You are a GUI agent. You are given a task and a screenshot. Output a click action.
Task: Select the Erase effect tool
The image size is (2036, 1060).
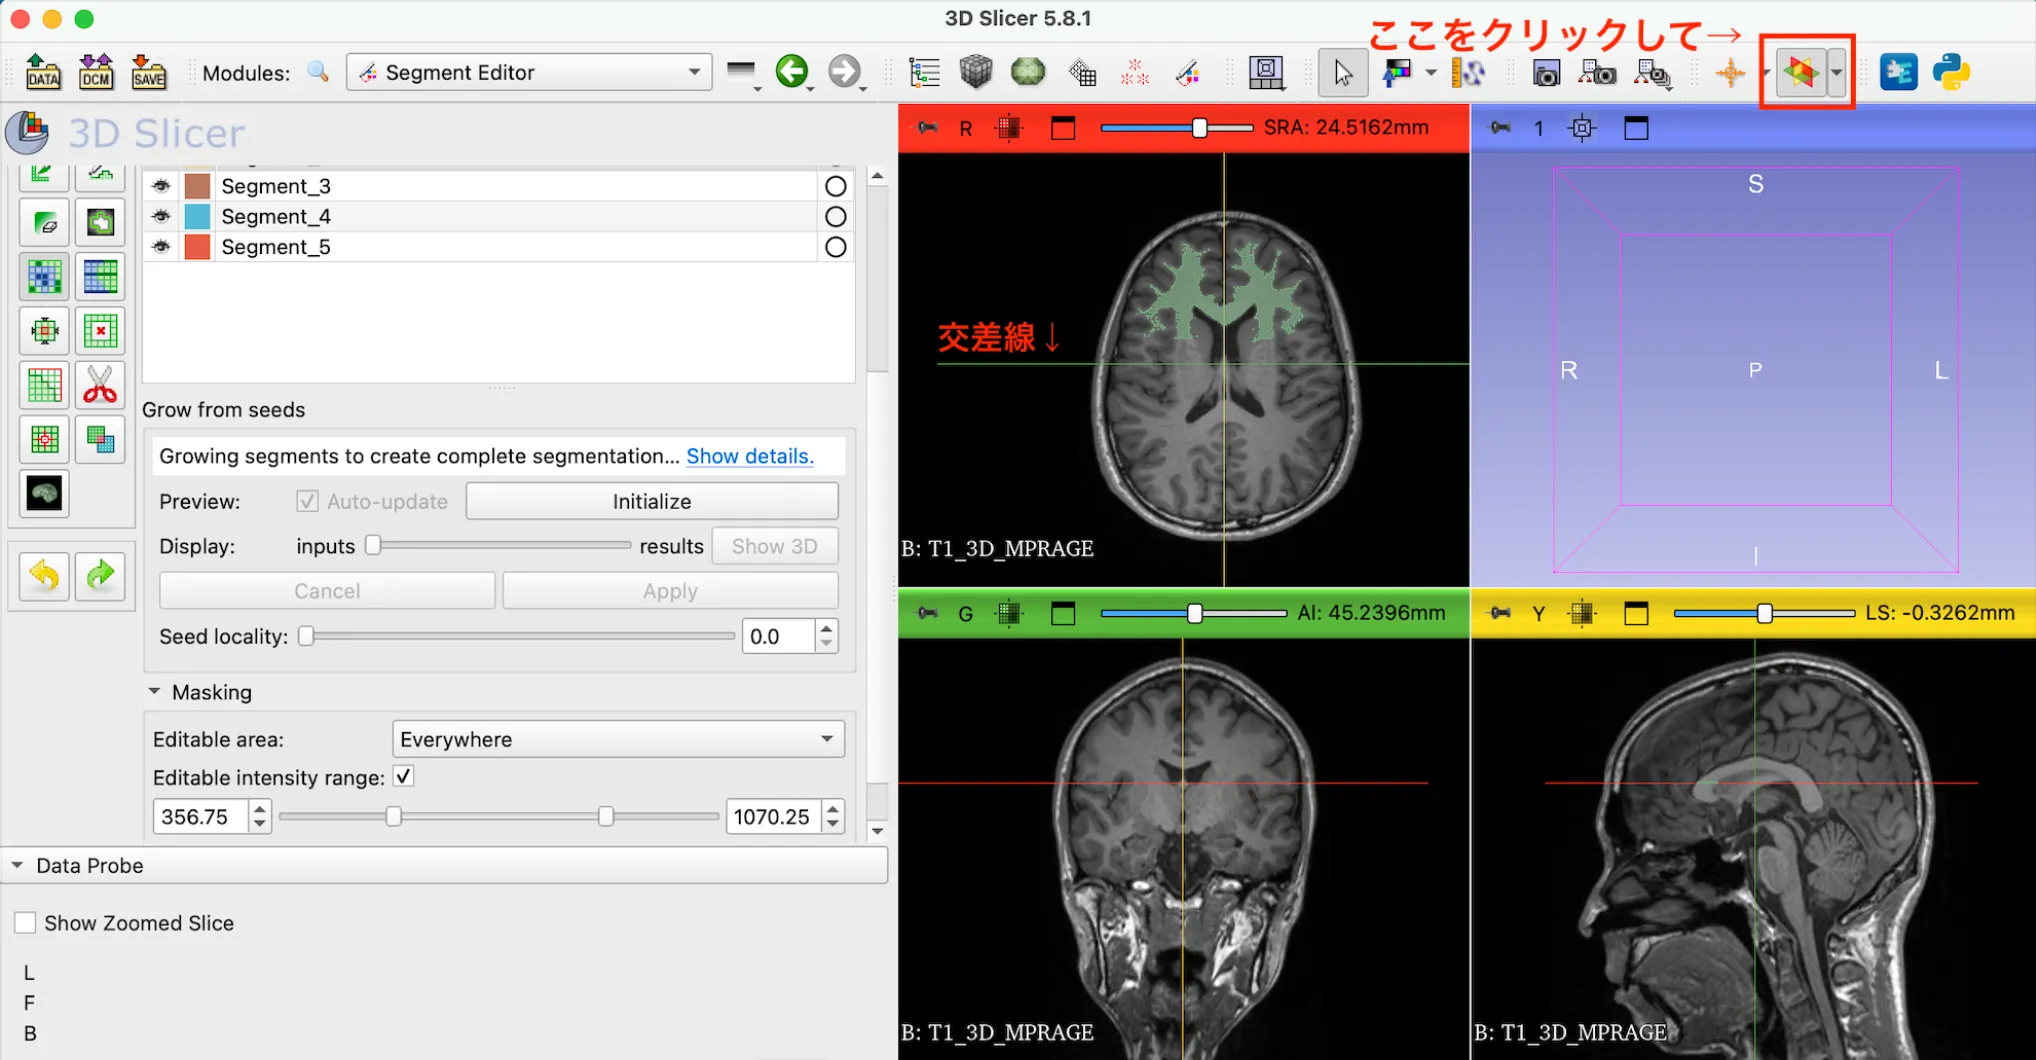click(x=44, y=221)
